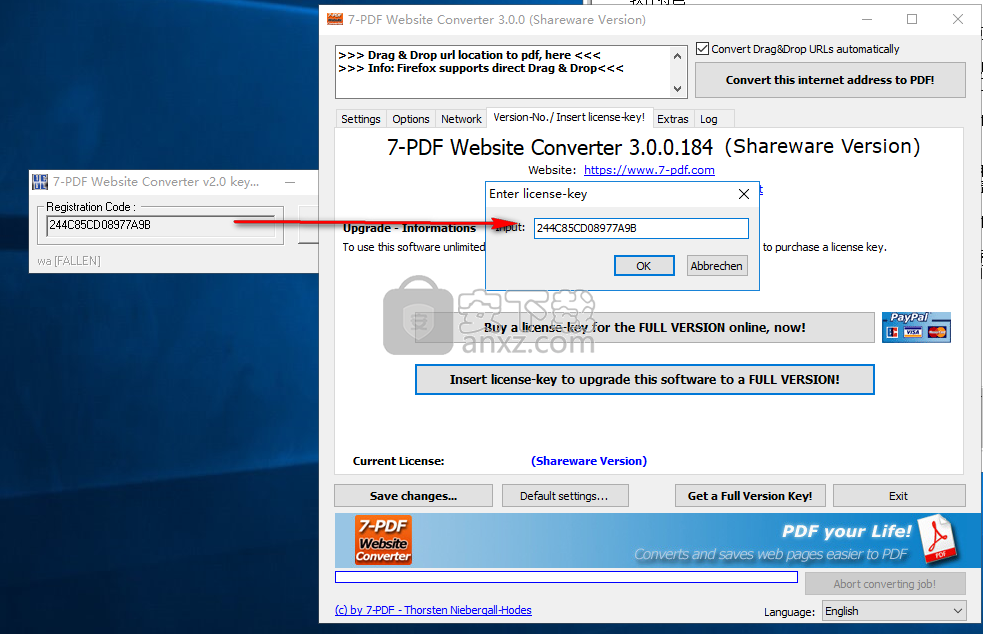This screenshot has width=983, height=634.
Task: Show the Log tab
Action: tap(708, 119)
